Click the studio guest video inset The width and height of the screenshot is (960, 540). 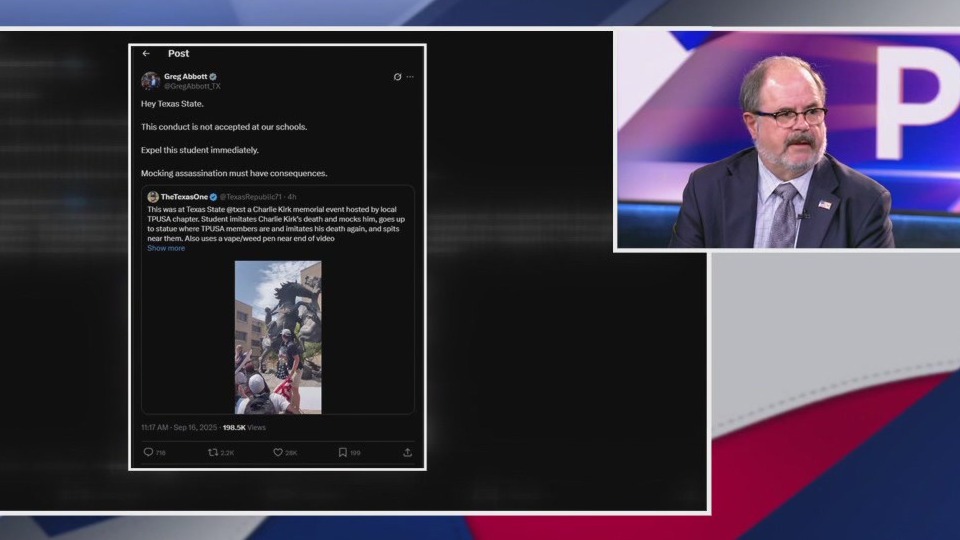788,140
